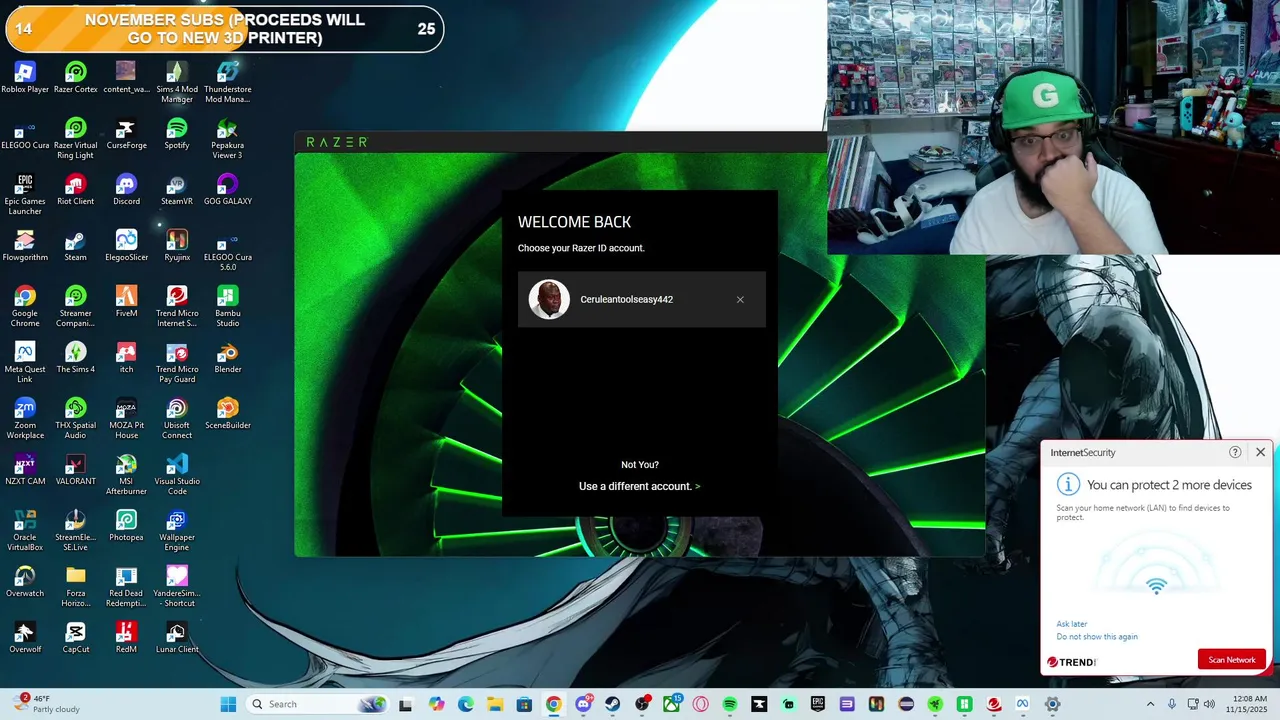Screen dimensions: 1280x720
Task: Open FiveM desktop icon
Action: [126, 301]
